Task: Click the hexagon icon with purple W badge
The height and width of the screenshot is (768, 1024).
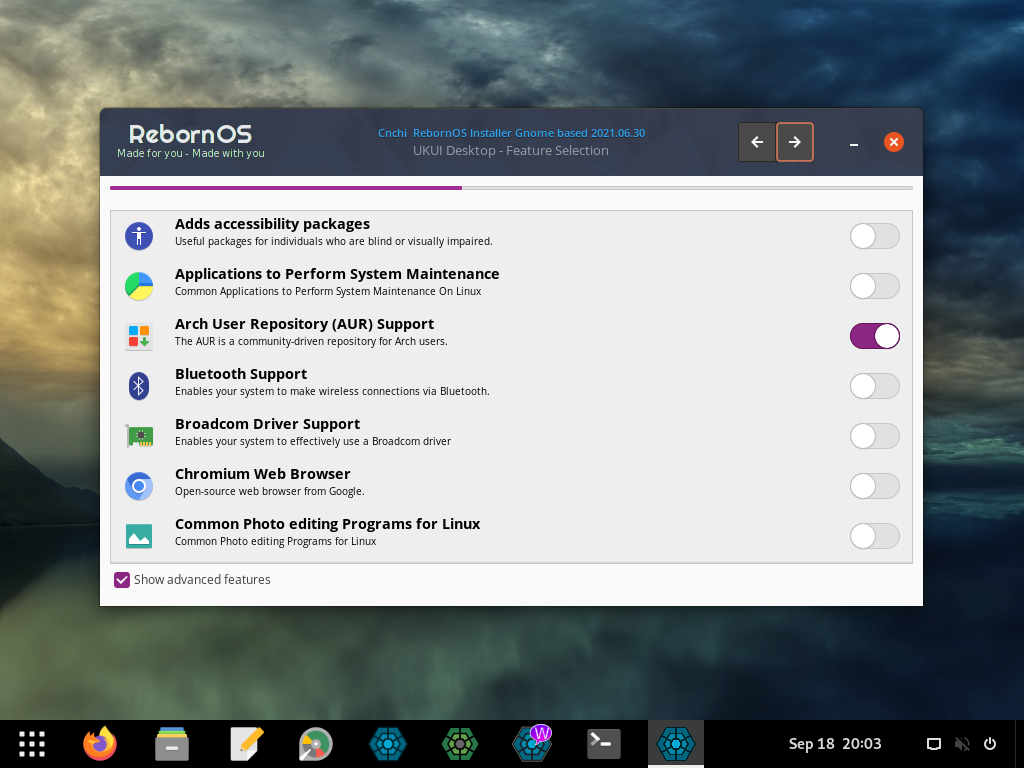Action: pos(532,744)
